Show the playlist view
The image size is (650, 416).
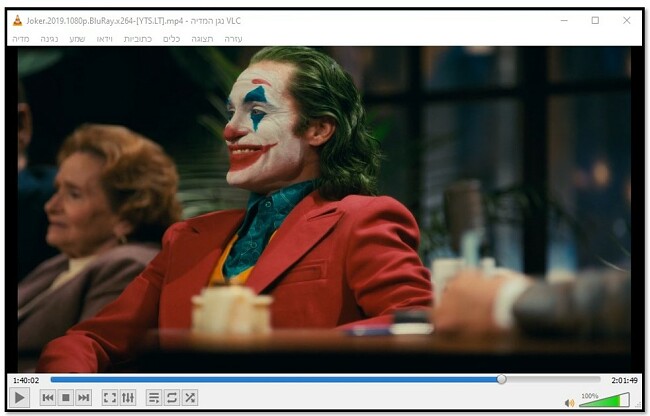[154, 398]
